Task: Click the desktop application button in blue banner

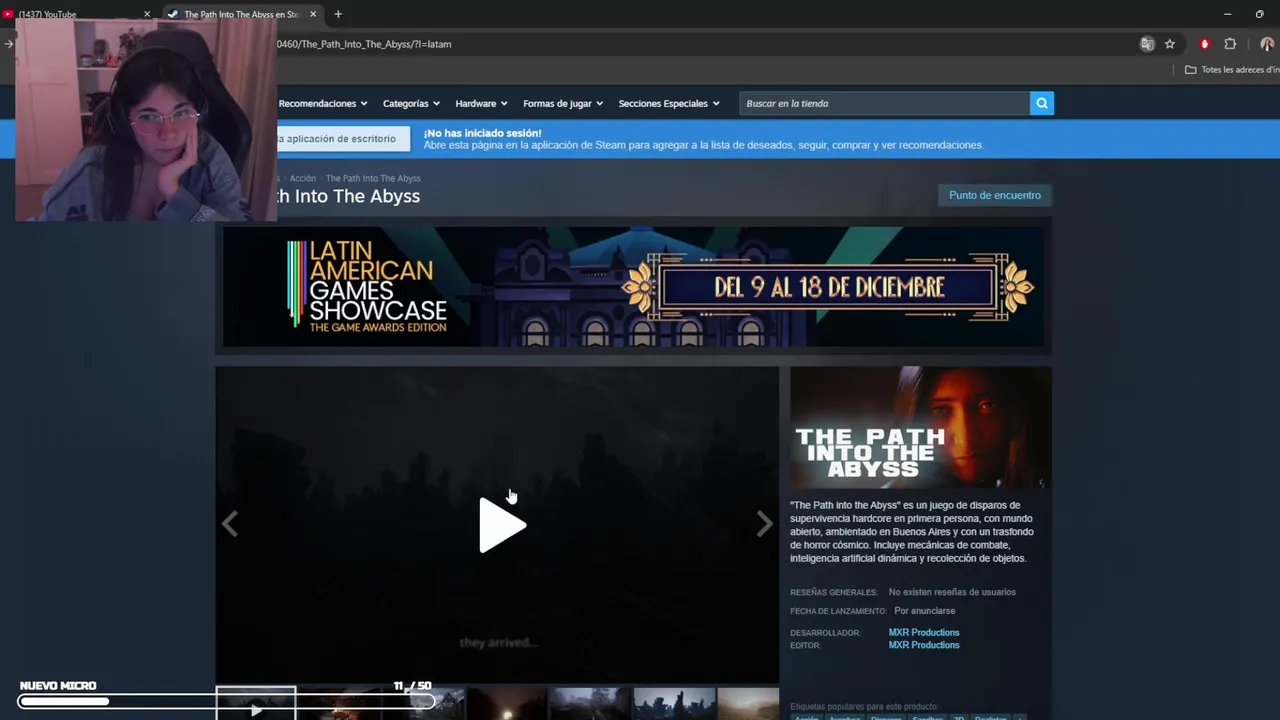Action: [x=341, y=139]
